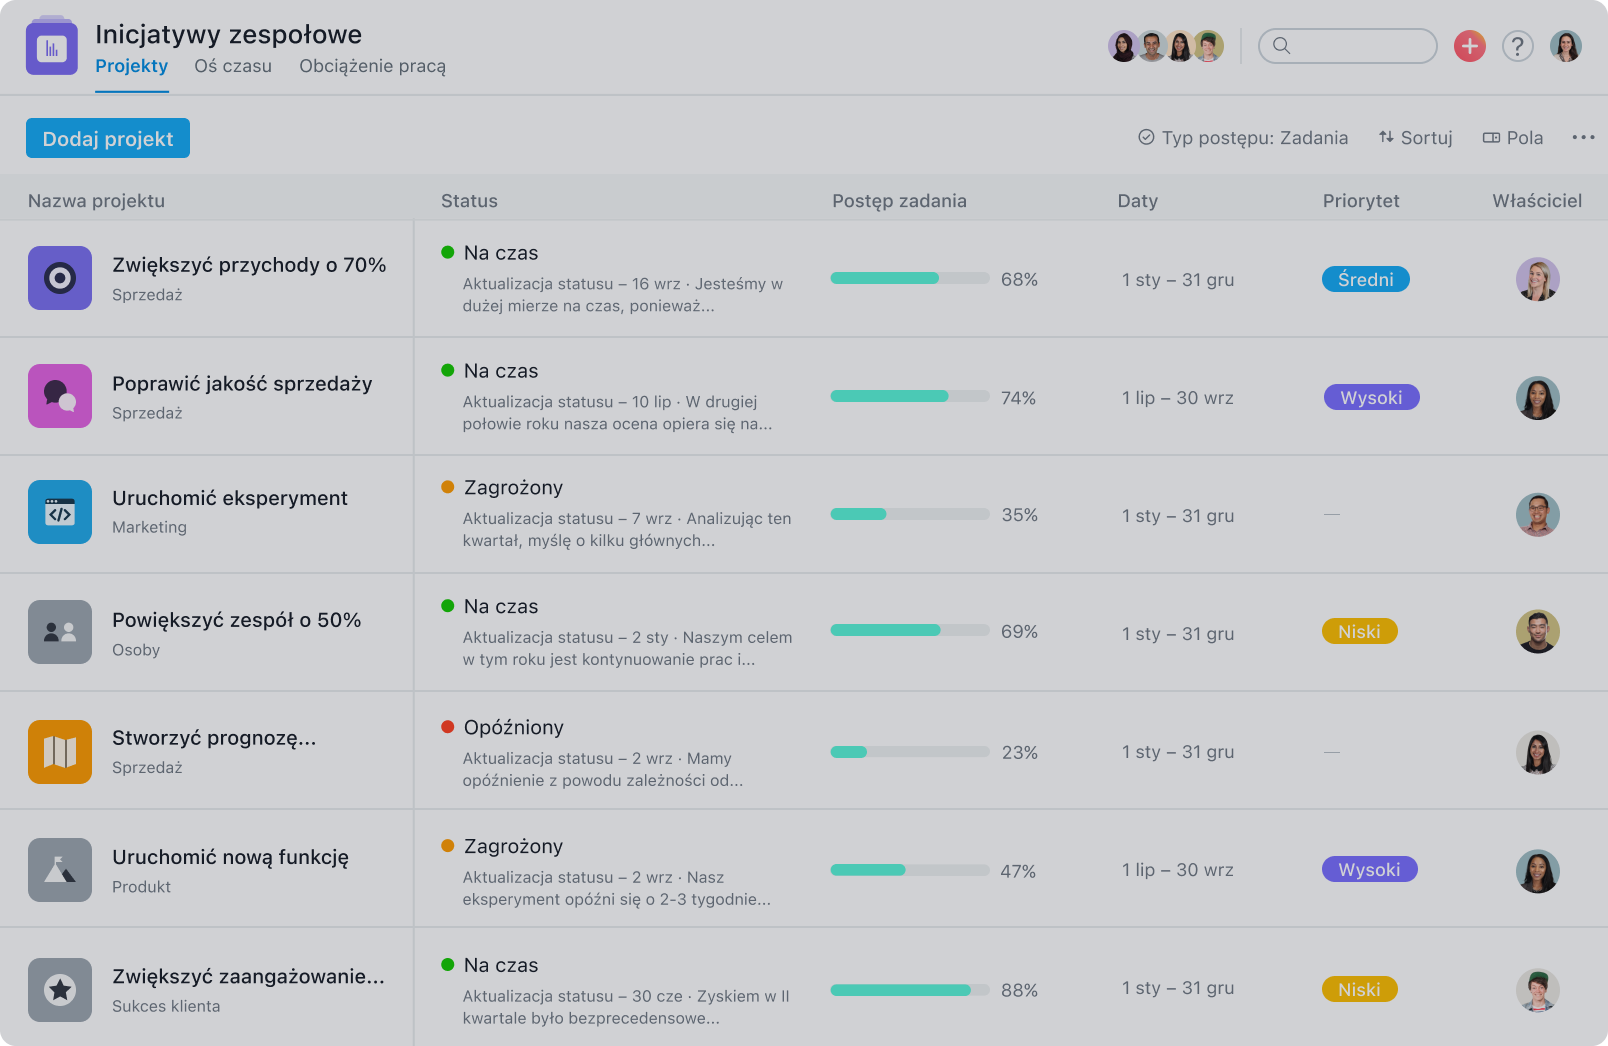Click the red plus create button
Viewport: 1608px width, 1046px height.
[x=1469, y=46]
